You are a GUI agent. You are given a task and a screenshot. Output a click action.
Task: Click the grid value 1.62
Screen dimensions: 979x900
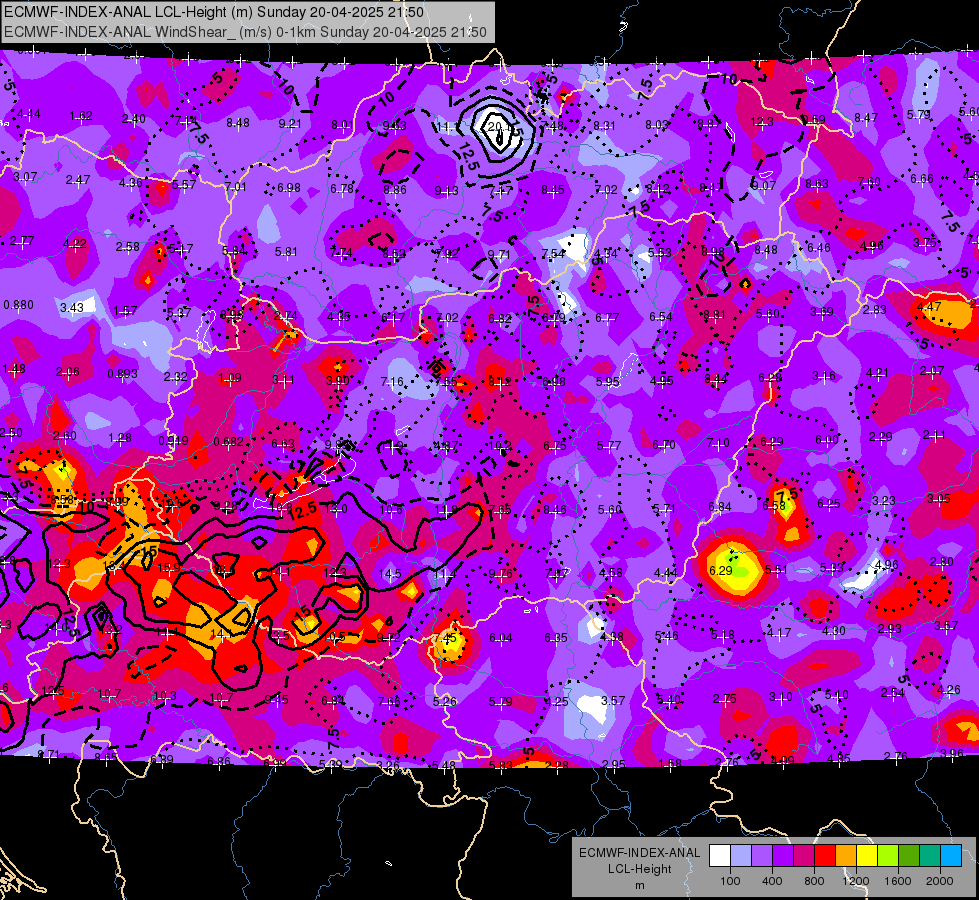(x=81, y=116)
